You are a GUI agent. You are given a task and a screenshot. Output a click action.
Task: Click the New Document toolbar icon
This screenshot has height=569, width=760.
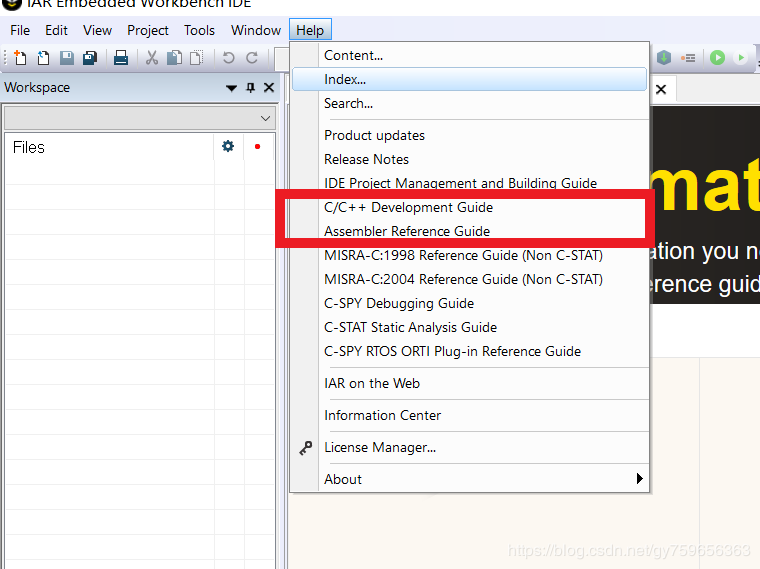[20, 58]
